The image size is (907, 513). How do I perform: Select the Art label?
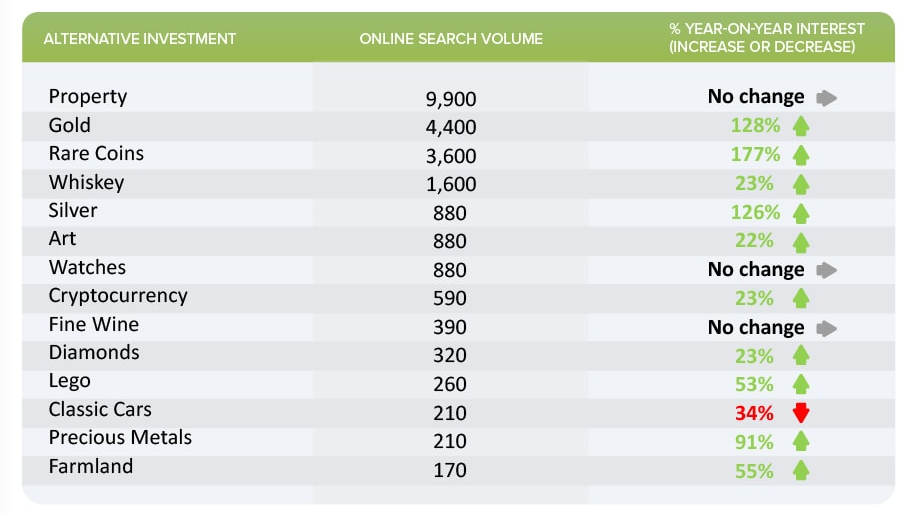(x=62, y=238)
